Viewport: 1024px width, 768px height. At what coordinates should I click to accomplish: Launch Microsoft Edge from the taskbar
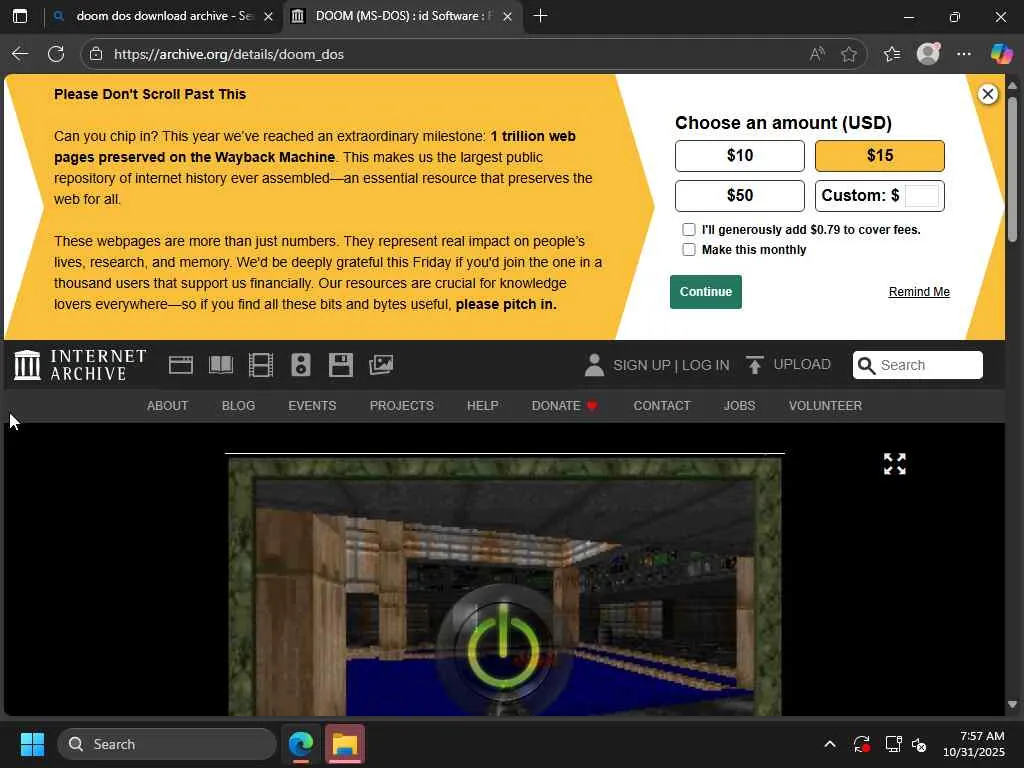(301, 744)
